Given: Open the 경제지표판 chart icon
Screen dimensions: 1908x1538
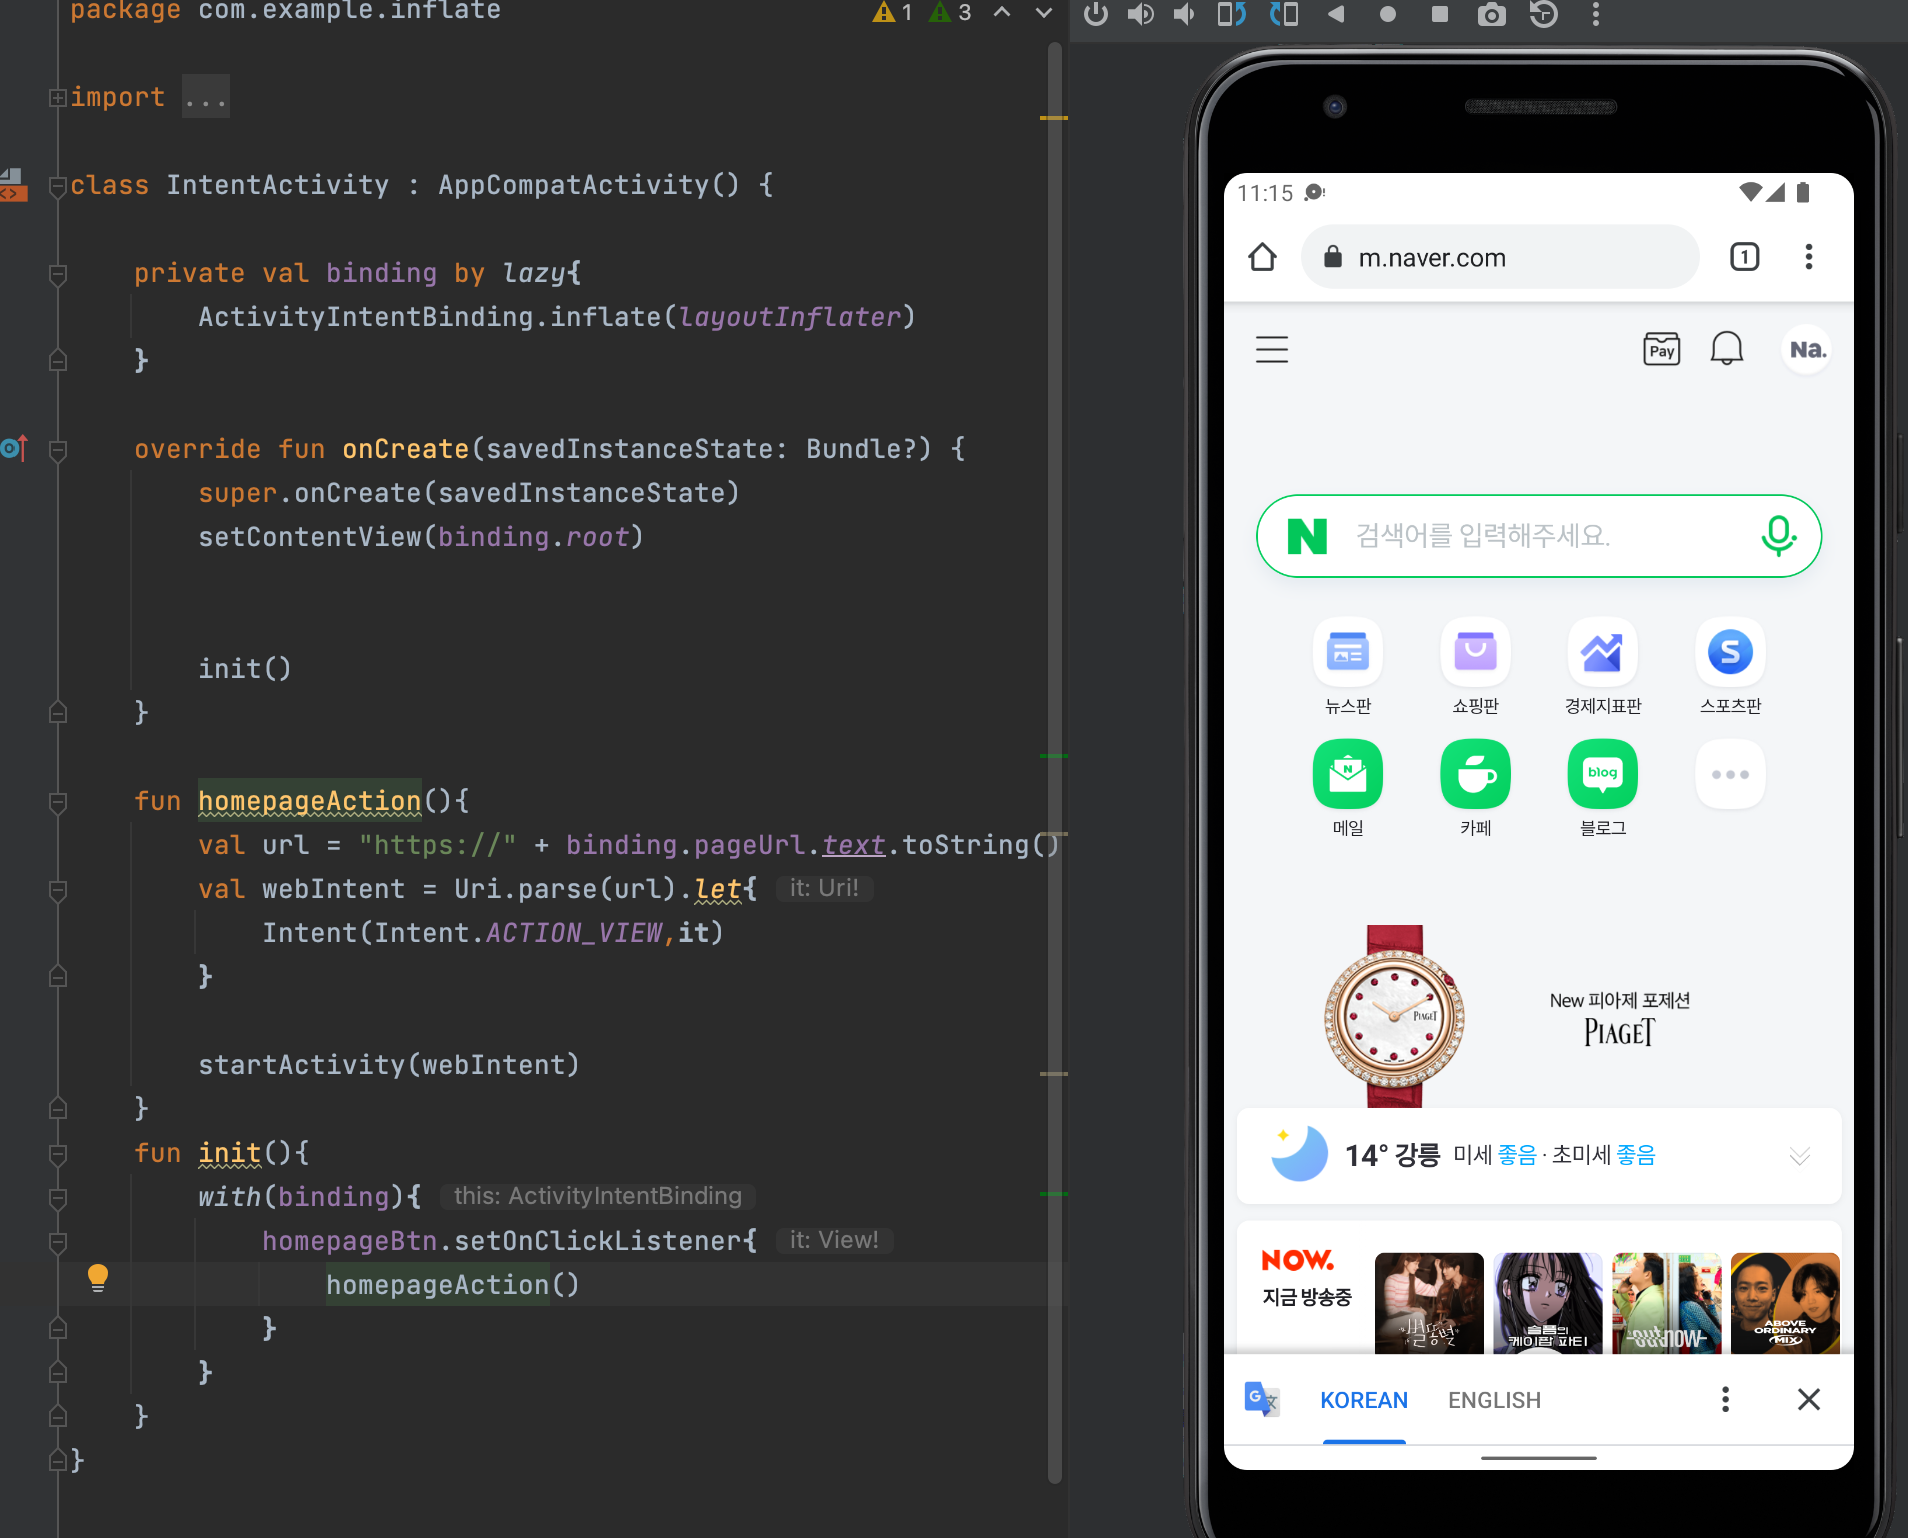Looking at the screenshot, I should [1603, 652].
